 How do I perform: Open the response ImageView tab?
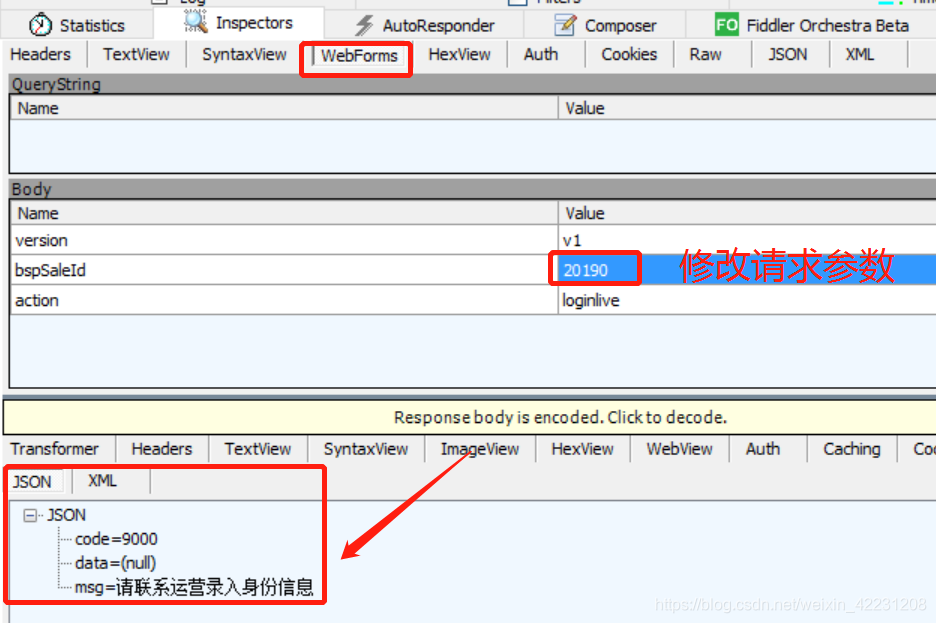tap(480, 449)
